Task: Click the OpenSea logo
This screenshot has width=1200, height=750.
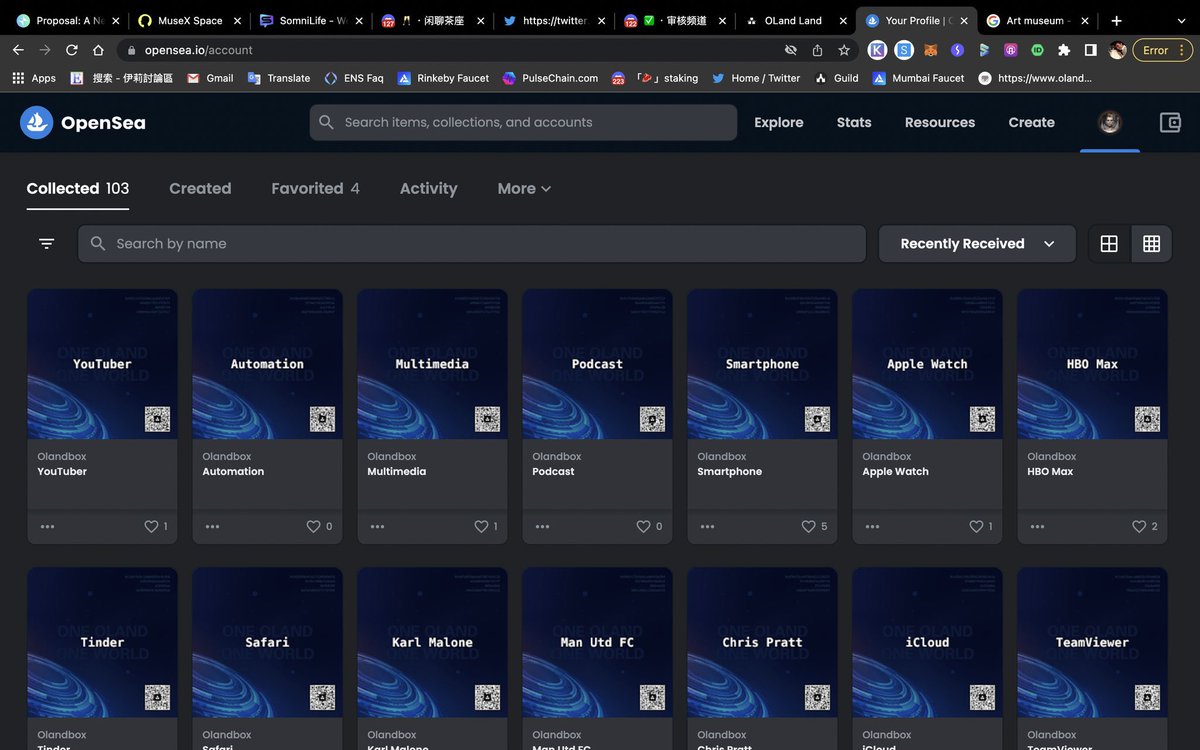Action: [x=83, y=122]
